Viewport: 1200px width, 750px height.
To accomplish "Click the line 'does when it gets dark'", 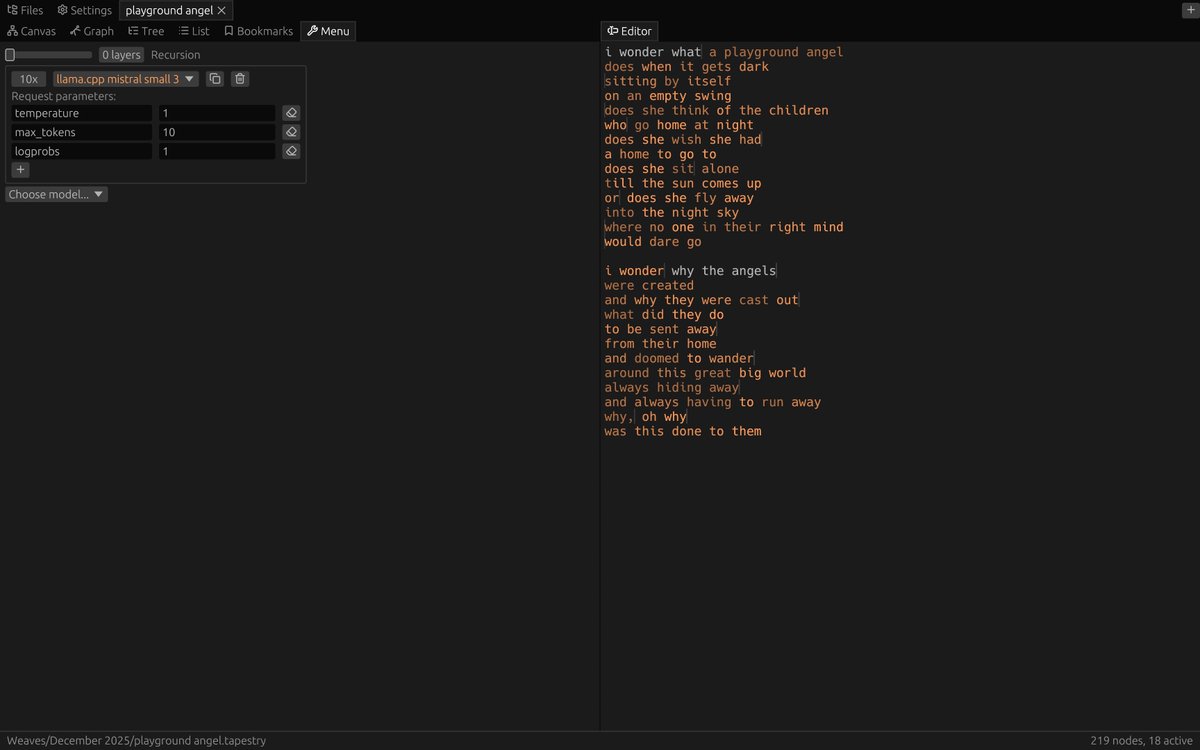I will 687,67.
